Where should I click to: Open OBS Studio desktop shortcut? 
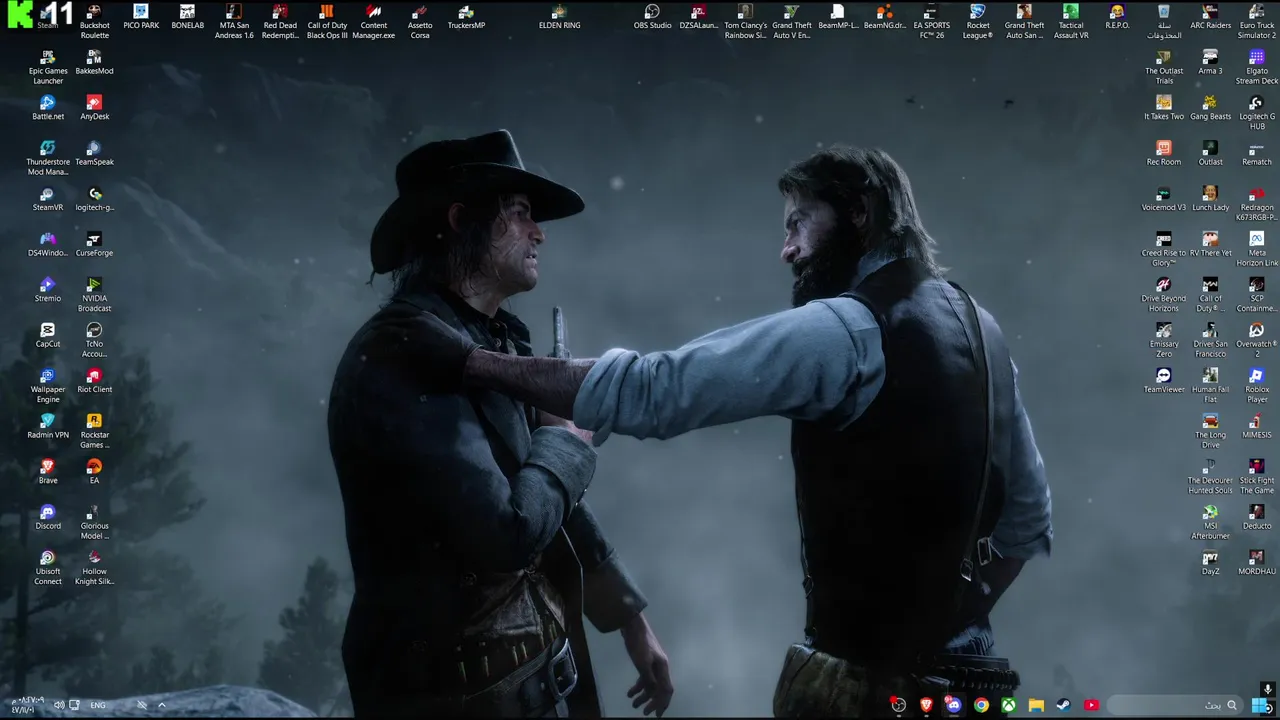(652, 17)
